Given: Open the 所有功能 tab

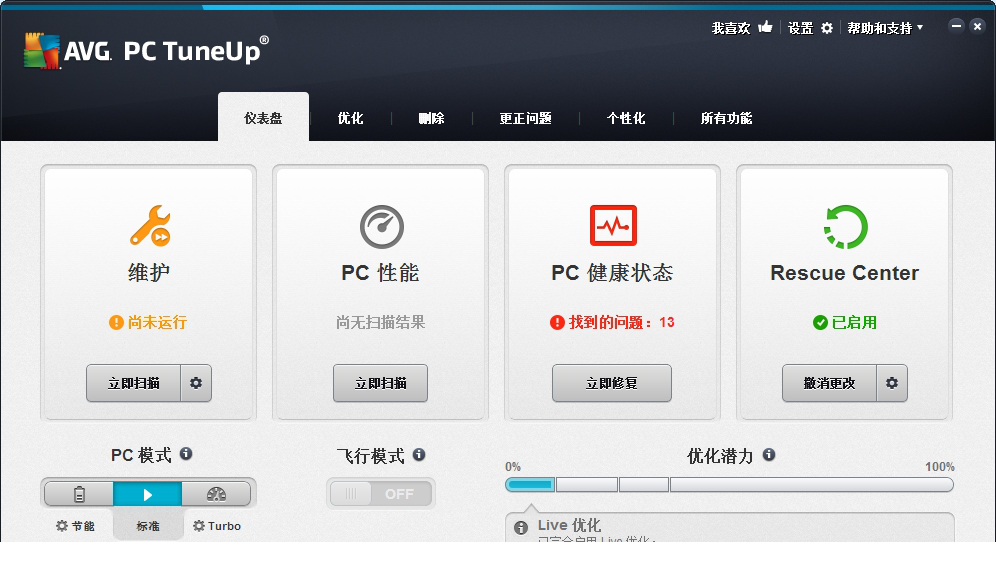Looking at the screenshot, I should pos(726,118).
